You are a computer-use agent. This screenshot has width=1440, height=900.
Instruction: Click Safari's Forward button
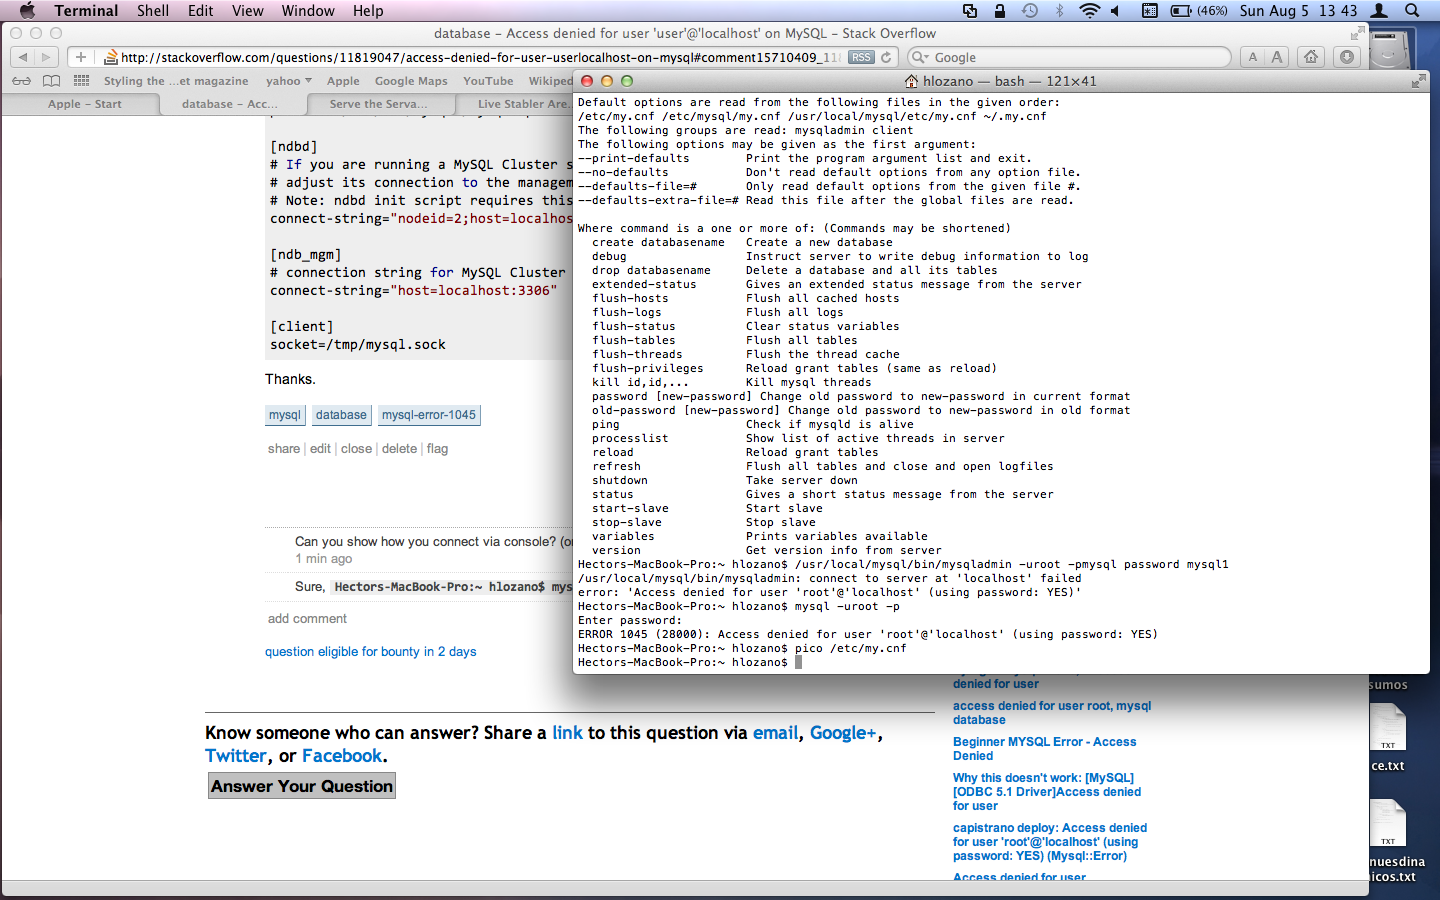(46, 57)
